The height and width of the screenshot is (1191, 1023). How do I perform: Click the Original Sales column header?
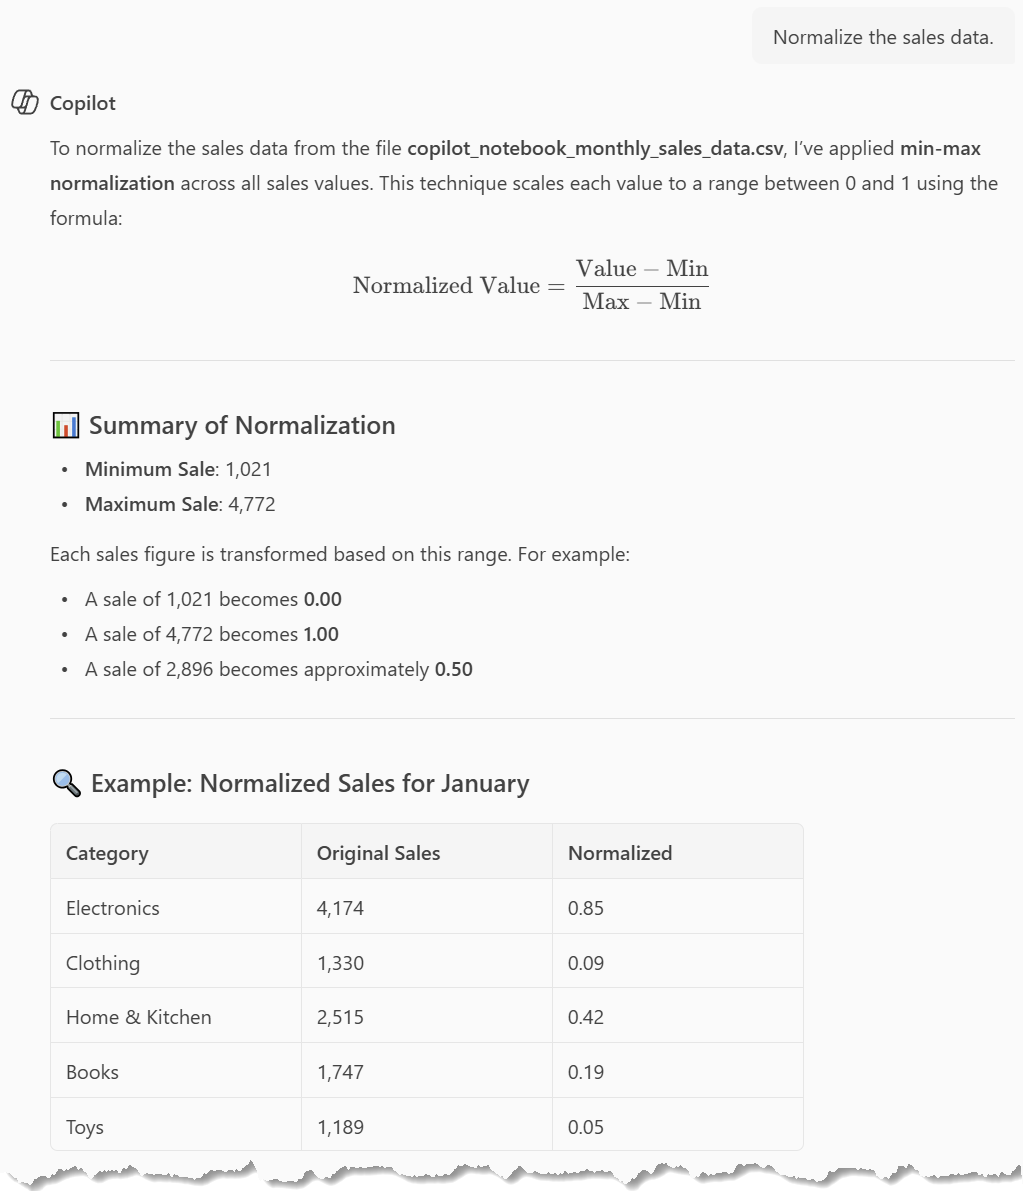point(378,853)
